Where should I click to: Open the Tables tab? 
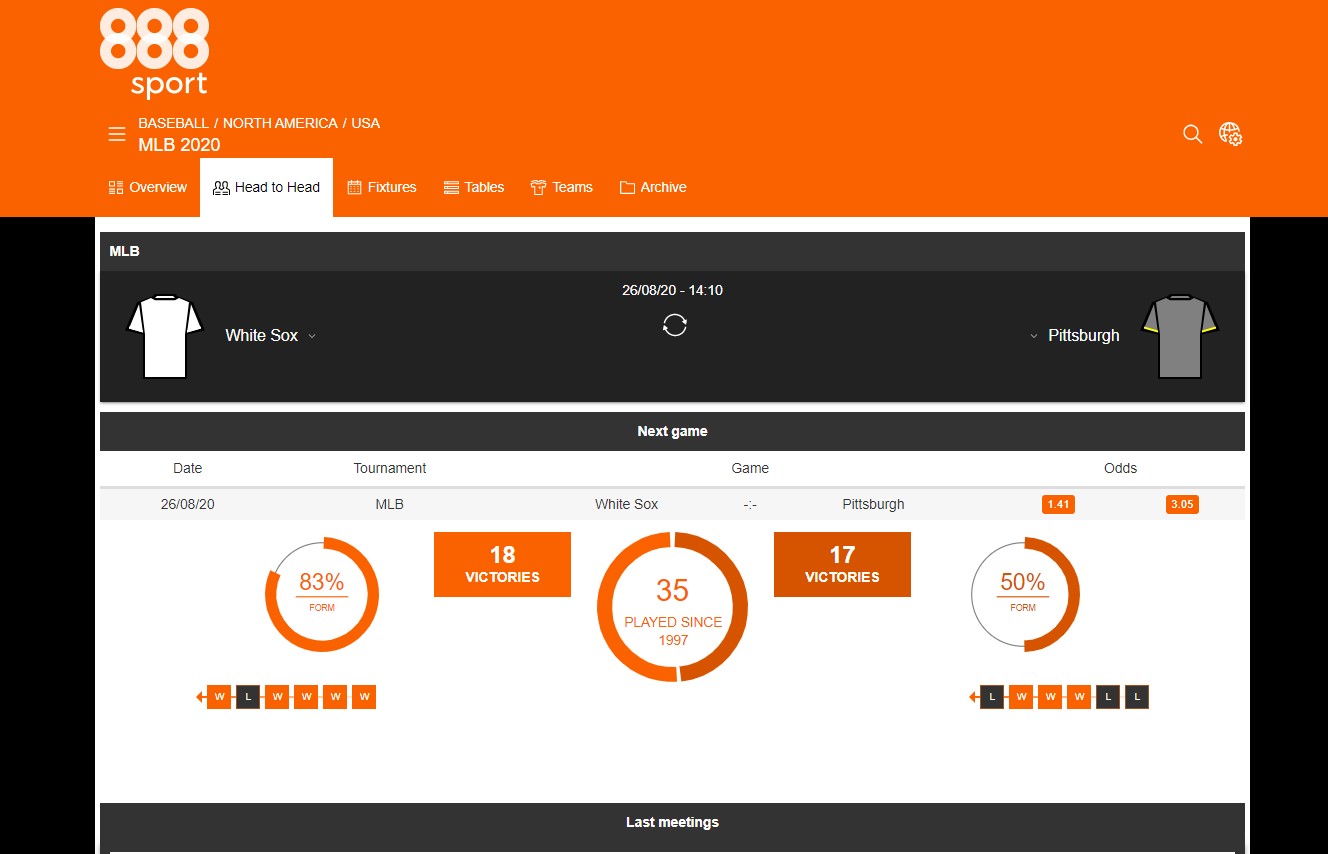pos(474,187)
